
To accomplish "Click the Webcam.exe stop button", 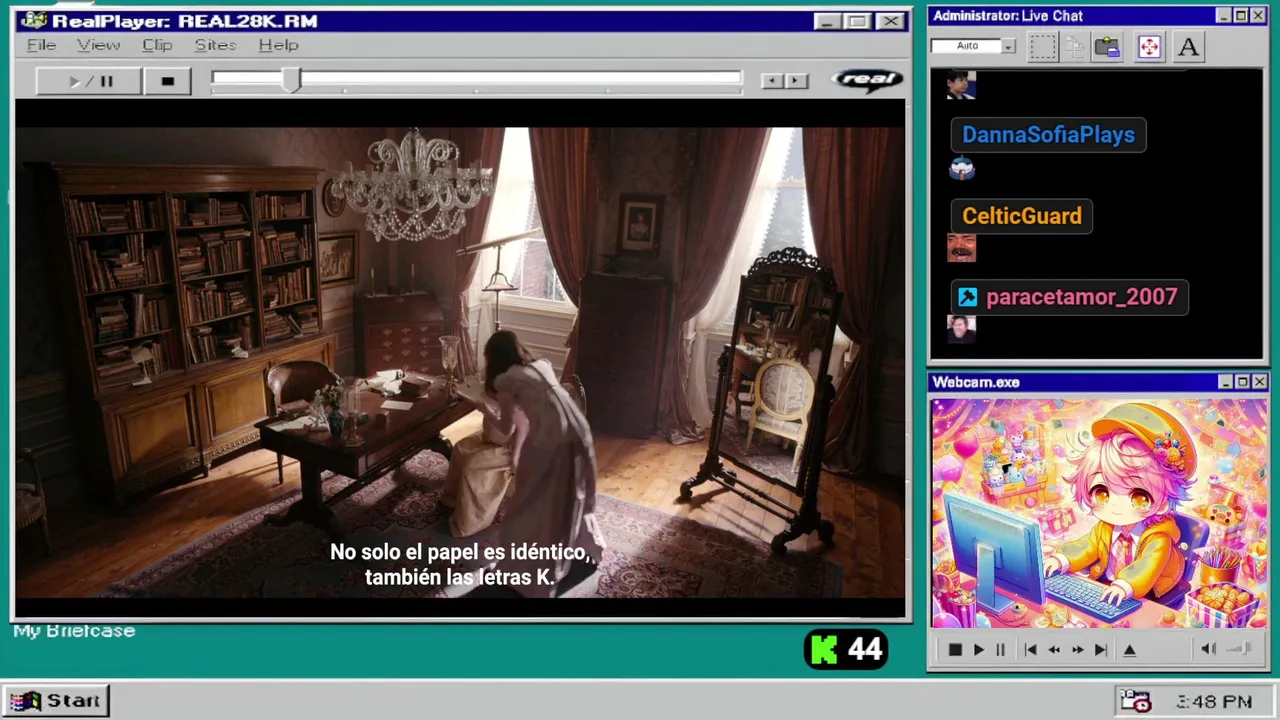I will (x=954, y=650).
